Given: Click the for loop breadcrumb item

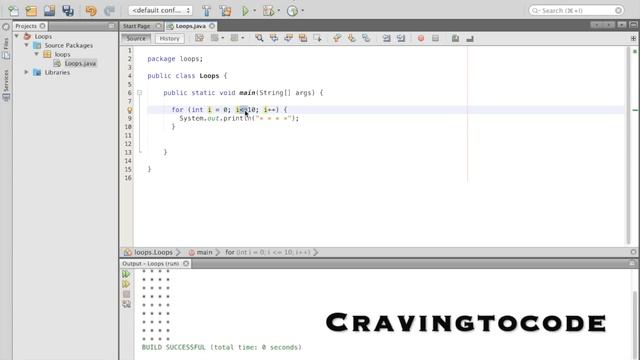Looking at the screenshot, I should [268, 252].
